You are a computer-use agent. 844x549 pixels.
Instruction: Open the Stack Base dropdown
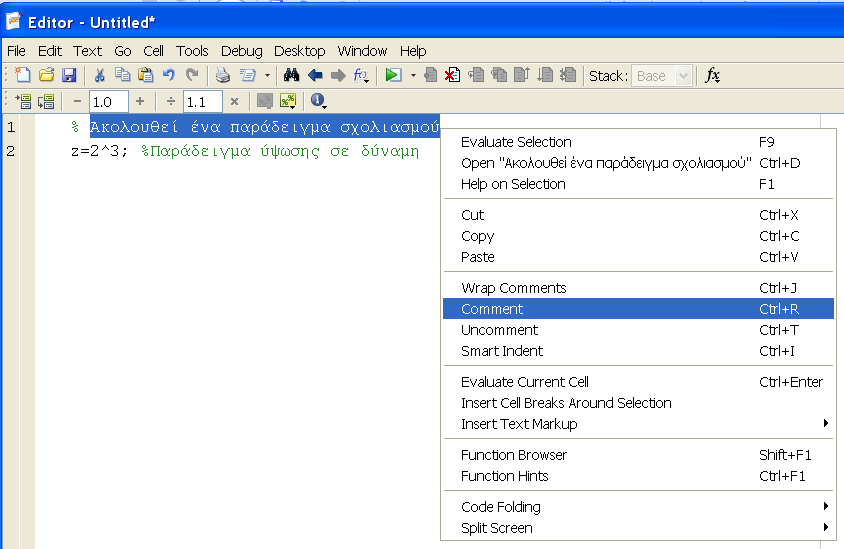click(662, 76)
